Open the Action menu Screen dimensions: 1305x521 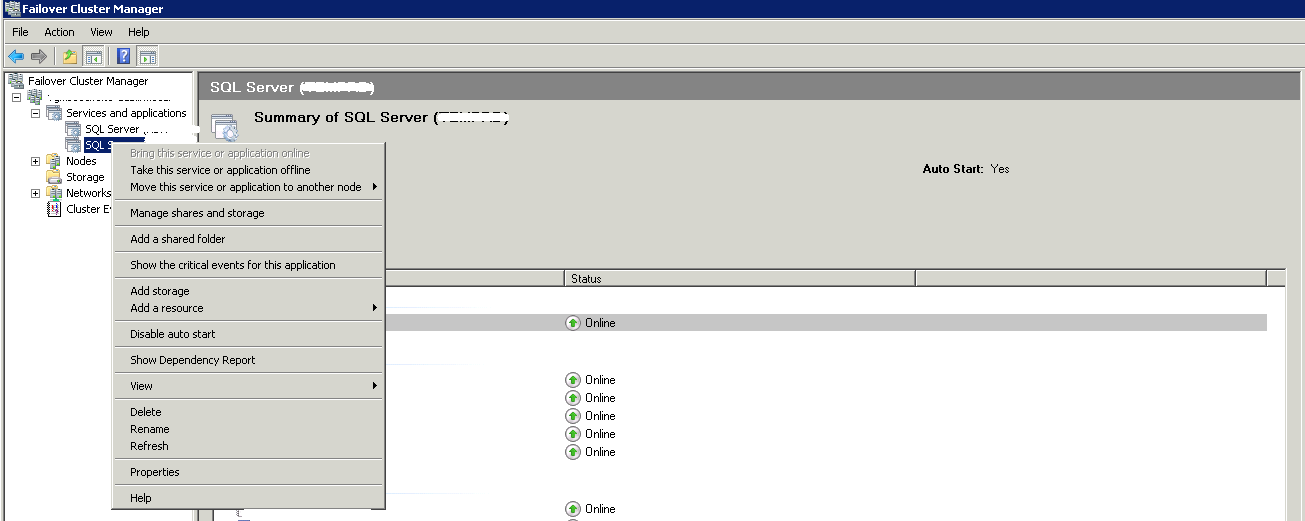(x=60, y=32)
